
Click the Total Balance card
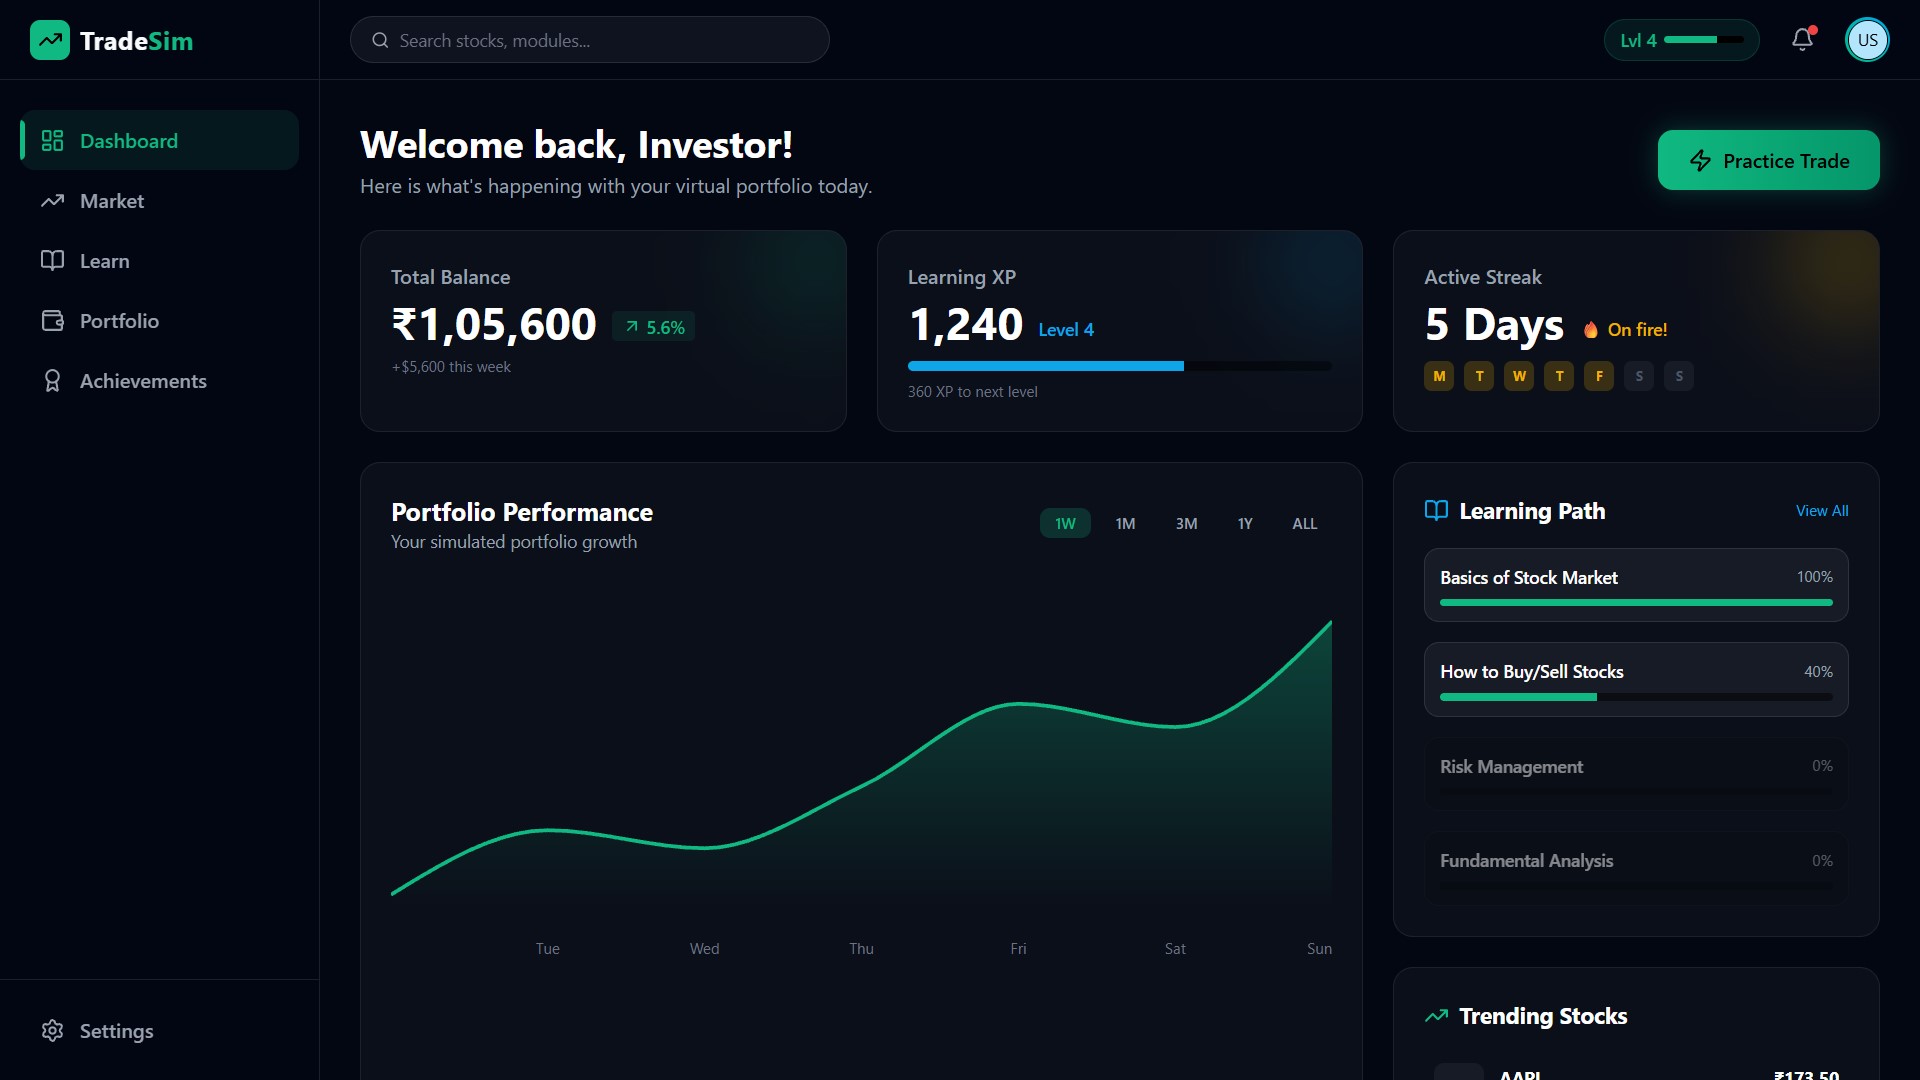603,331
